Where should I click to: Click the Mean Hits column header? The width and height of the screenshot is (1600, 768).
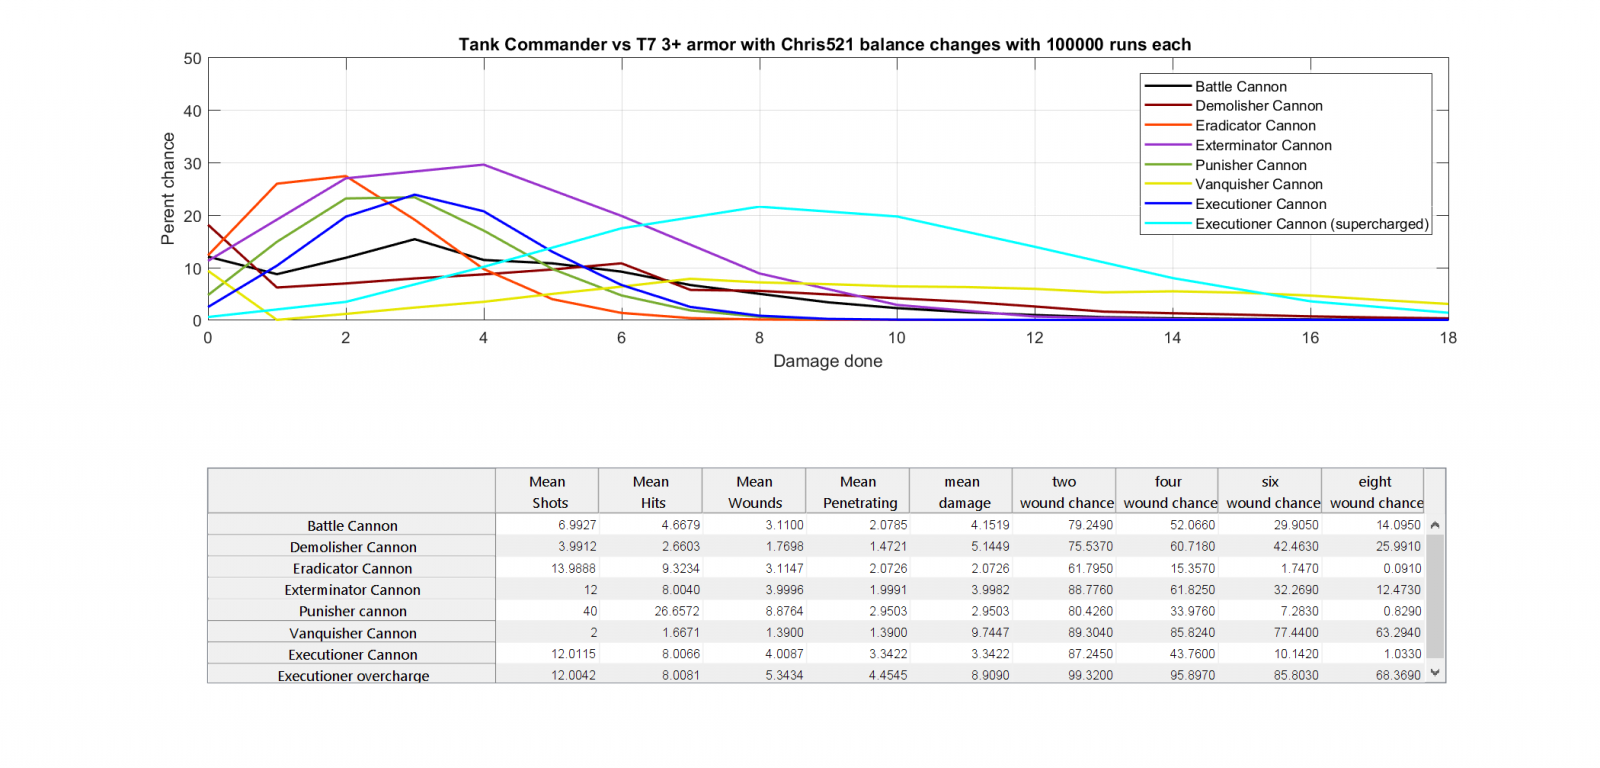click(x=651, y=492)
